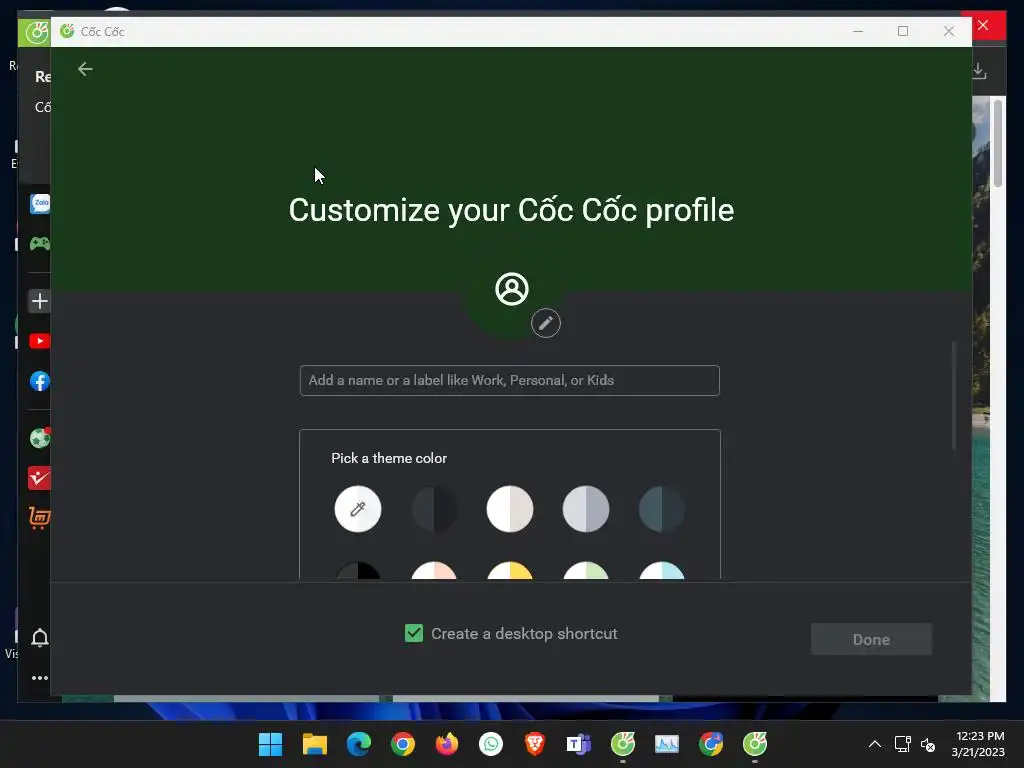Select the dark slate blue theme swatch
Image resolution: width=1024 pixels, height=768 pixels.
662,509
